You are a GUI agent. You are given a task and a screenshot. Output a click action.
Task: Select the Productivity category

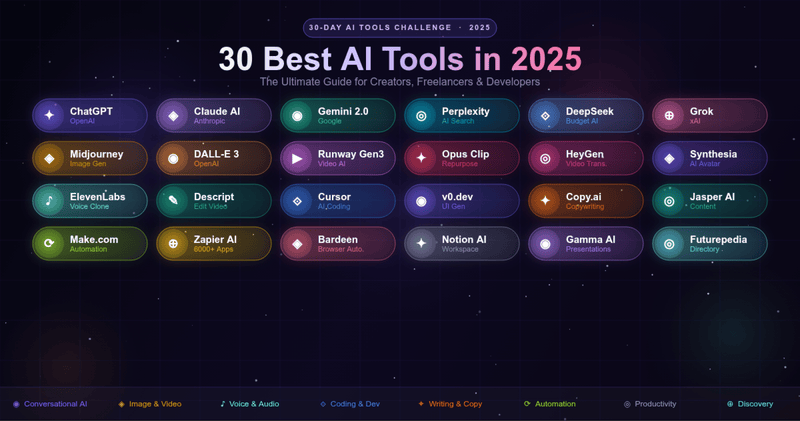(650, 404)
